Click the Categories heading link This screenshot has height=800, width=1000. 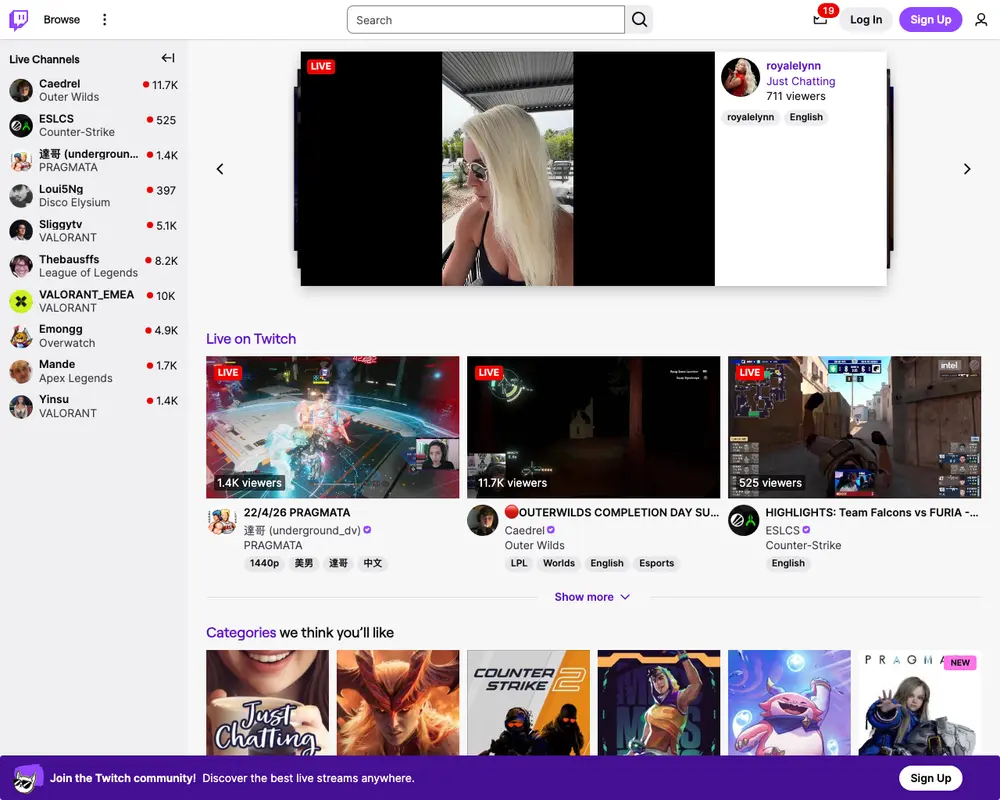(x=240, y=632)
